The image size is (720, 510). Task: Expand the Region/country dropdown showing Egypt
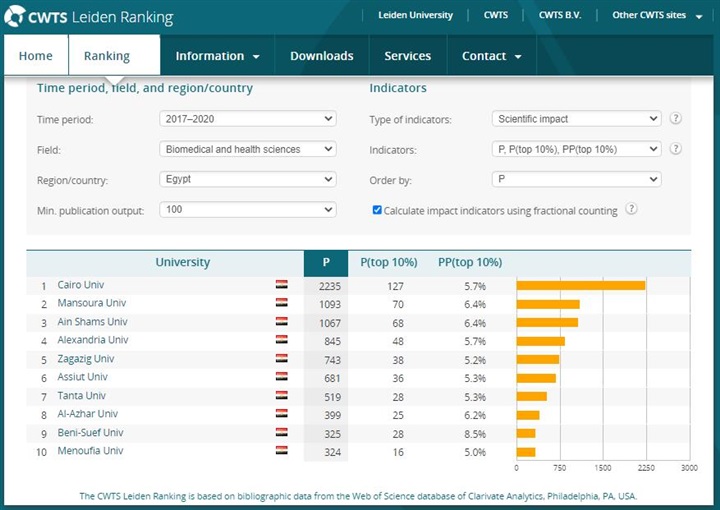(248, 180)
